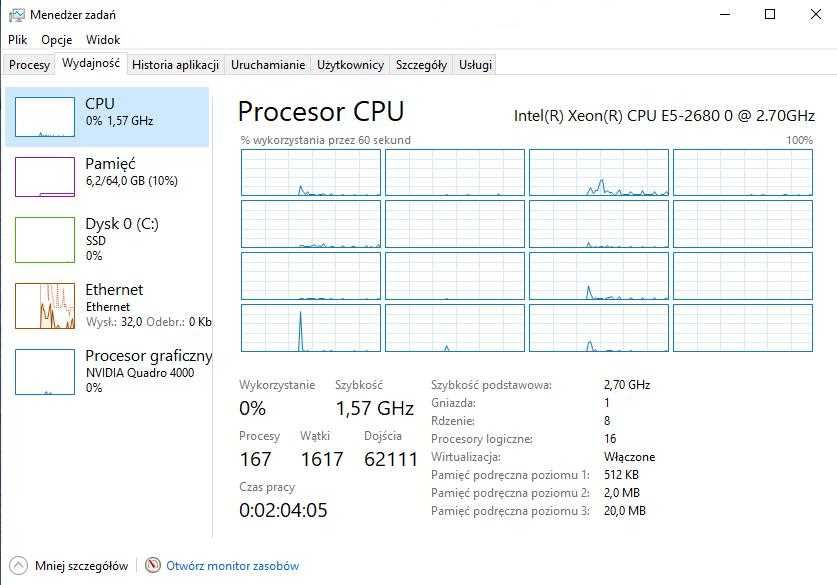Click the Mniej szczegółów collapse arrow icon

click(x=19, y=565)
